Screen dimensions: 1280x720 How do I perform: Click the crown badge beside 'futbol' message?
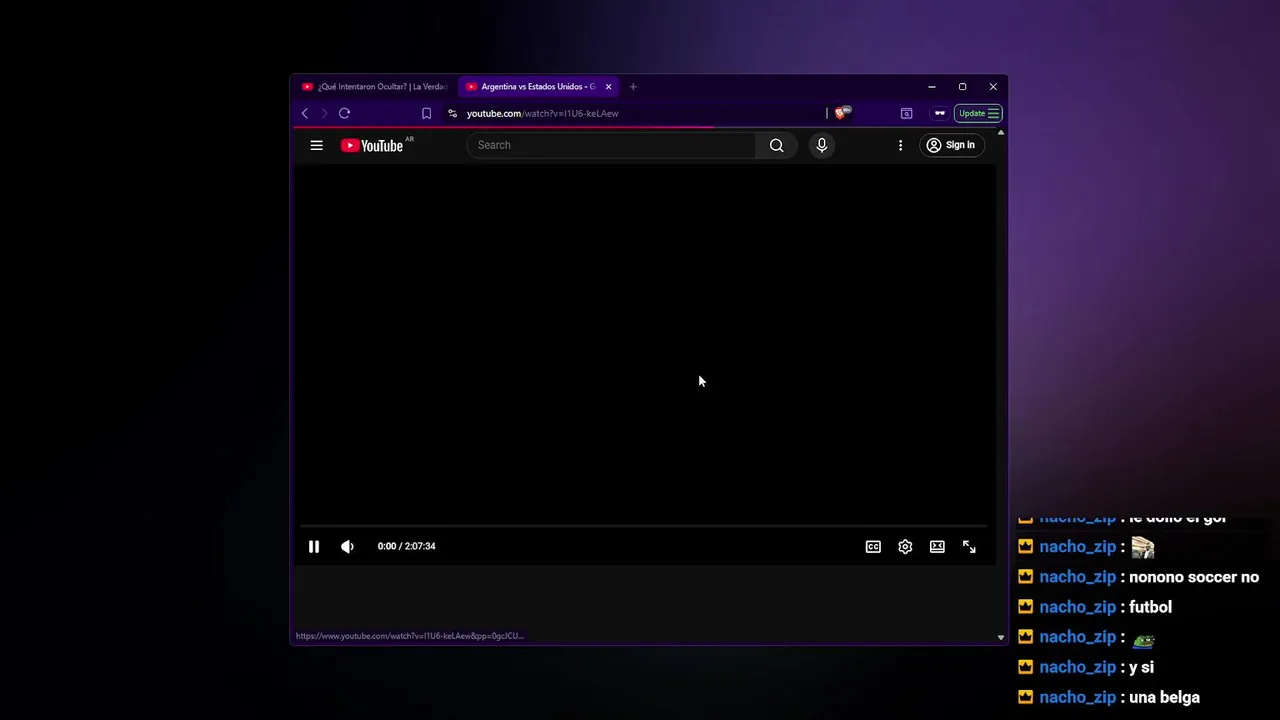pyautogui.click(x=1025, y=607)
